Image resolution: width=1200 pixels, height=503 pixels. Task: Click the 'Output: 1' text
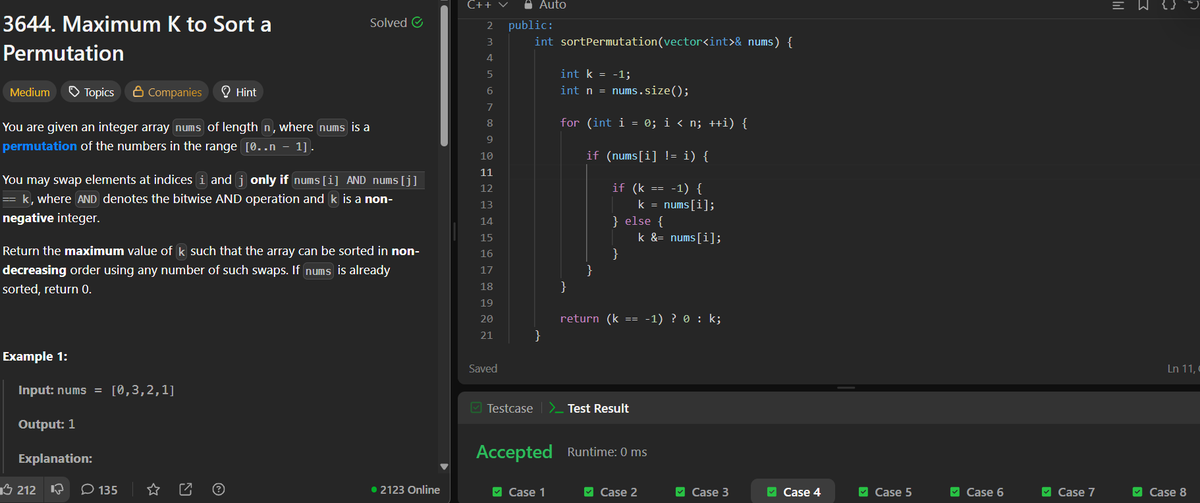(x=49, y=424)
